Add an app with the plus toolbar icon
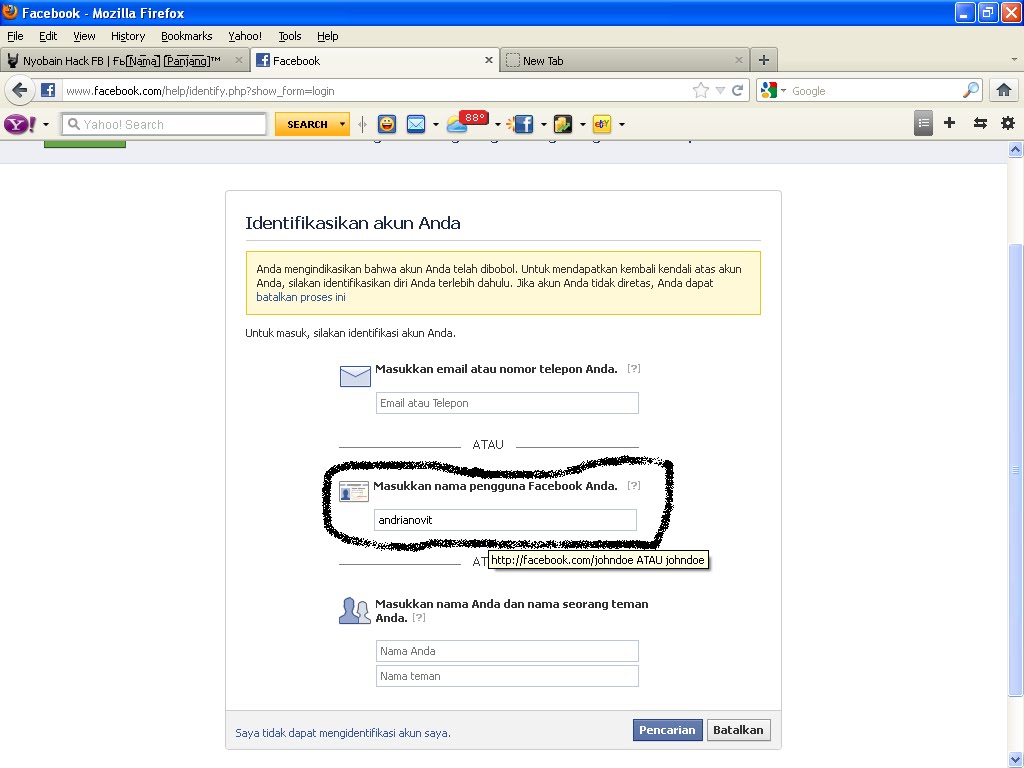 (x=950, y=123)
